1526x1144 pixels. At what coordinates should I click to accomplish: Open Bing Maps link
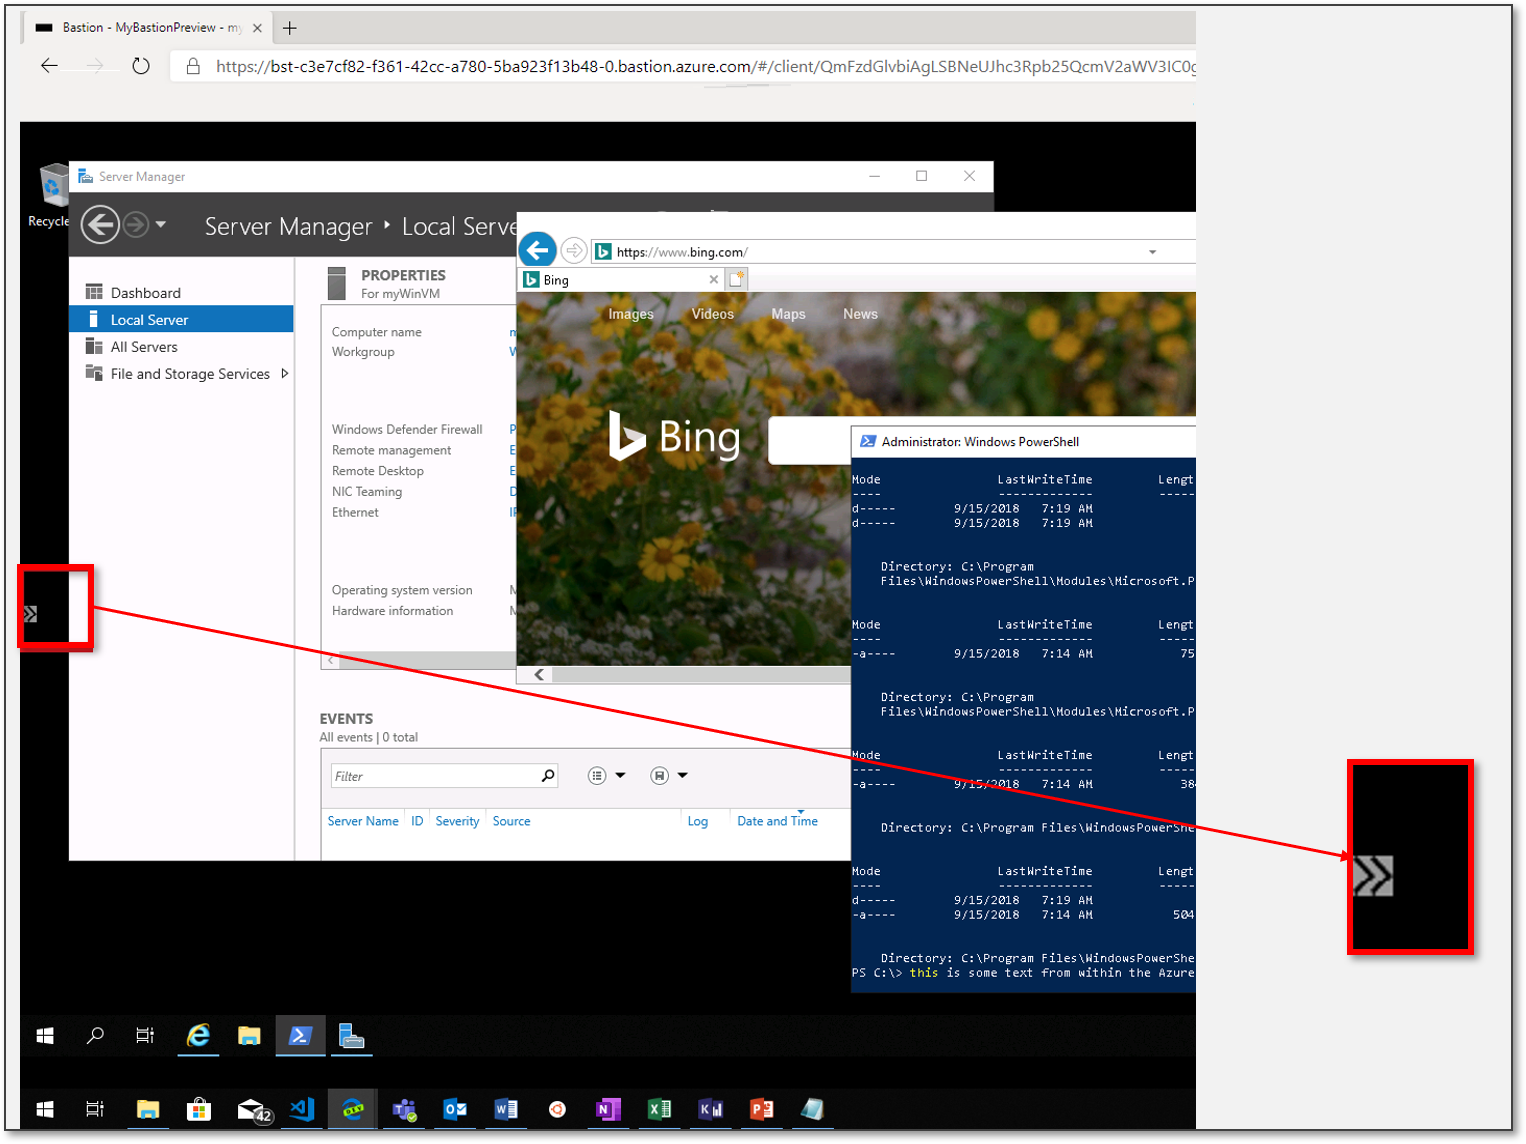(788, 314)
